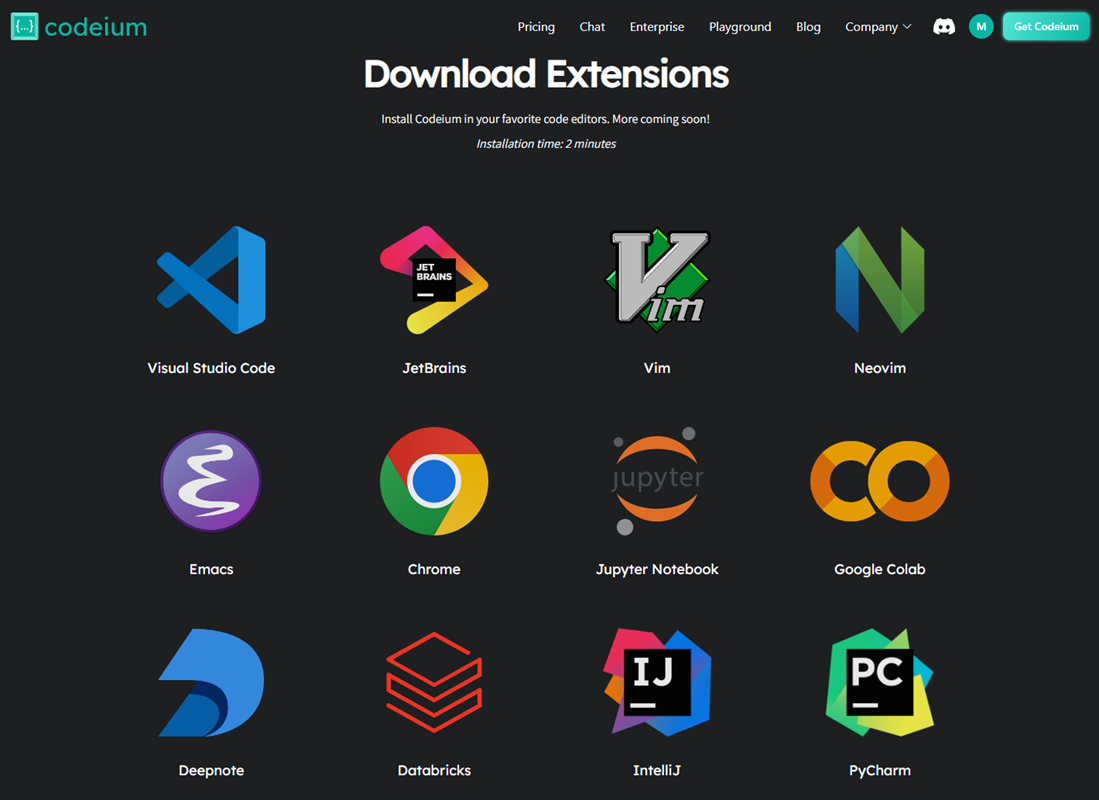Click the Visual Studio Code logo icon
This screenshot has height=800, width=1099.
[211, 280]
